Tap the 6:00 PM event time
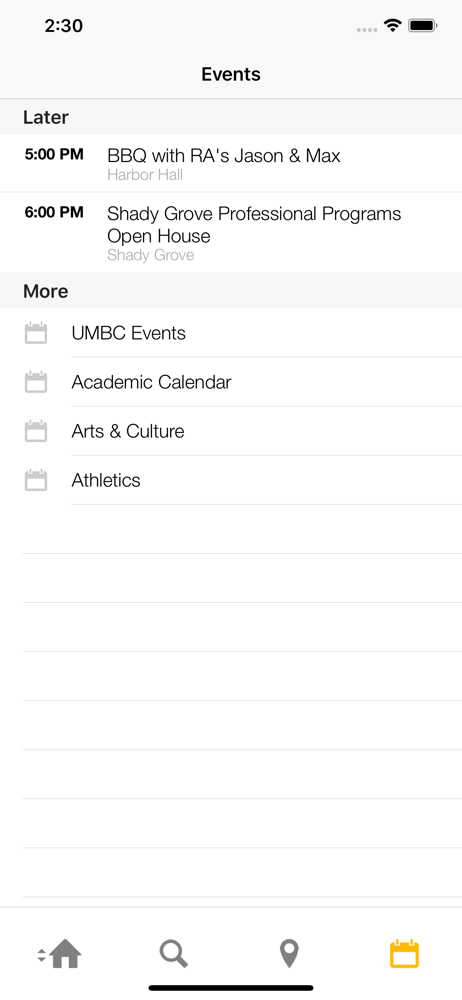Screen dimensions: 462x1000 click(54, 212)
